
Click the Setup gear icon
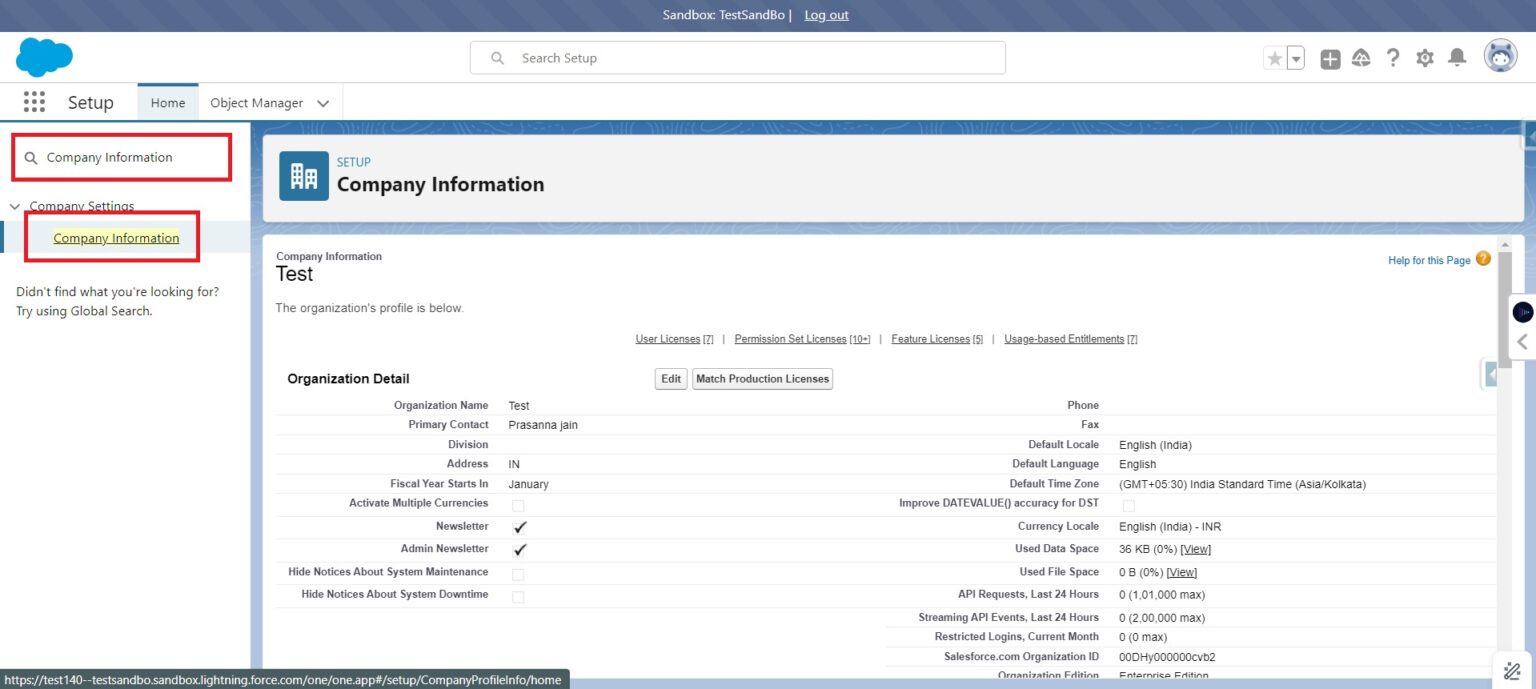click(1424, 58)
